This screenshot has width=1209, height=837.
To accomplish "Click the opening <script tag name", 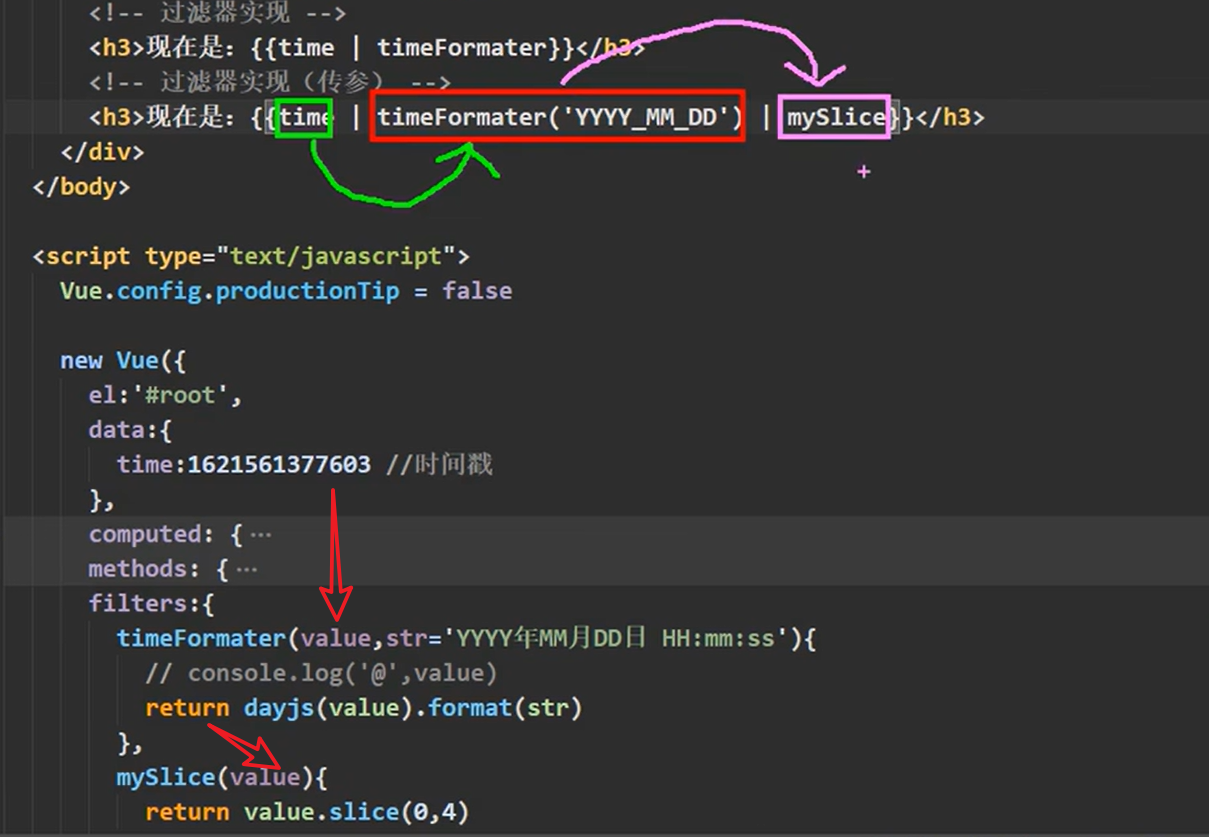I will pyautogui.click(x=88, y=256).
